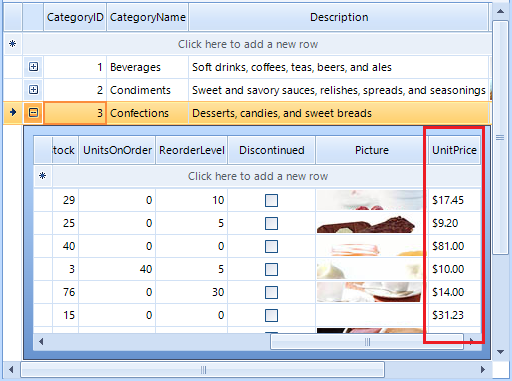This screenshot has height=381, width=512.
Task: Expand the Beverages category row
Action: [33, 67]
